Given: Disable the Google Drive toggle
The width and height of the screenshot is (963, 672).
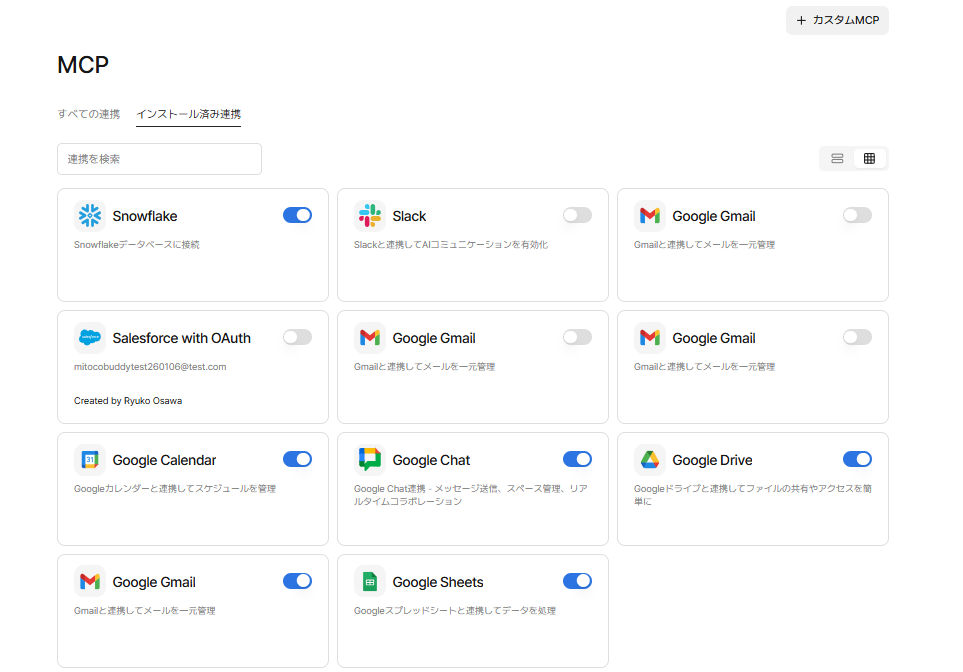Looking at the screenshot, I should click(857, 459).
